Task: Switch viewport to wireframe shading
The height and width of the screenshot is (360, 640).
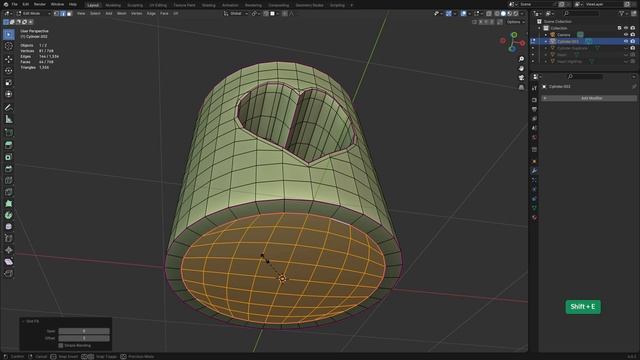Action: point(497,13)
